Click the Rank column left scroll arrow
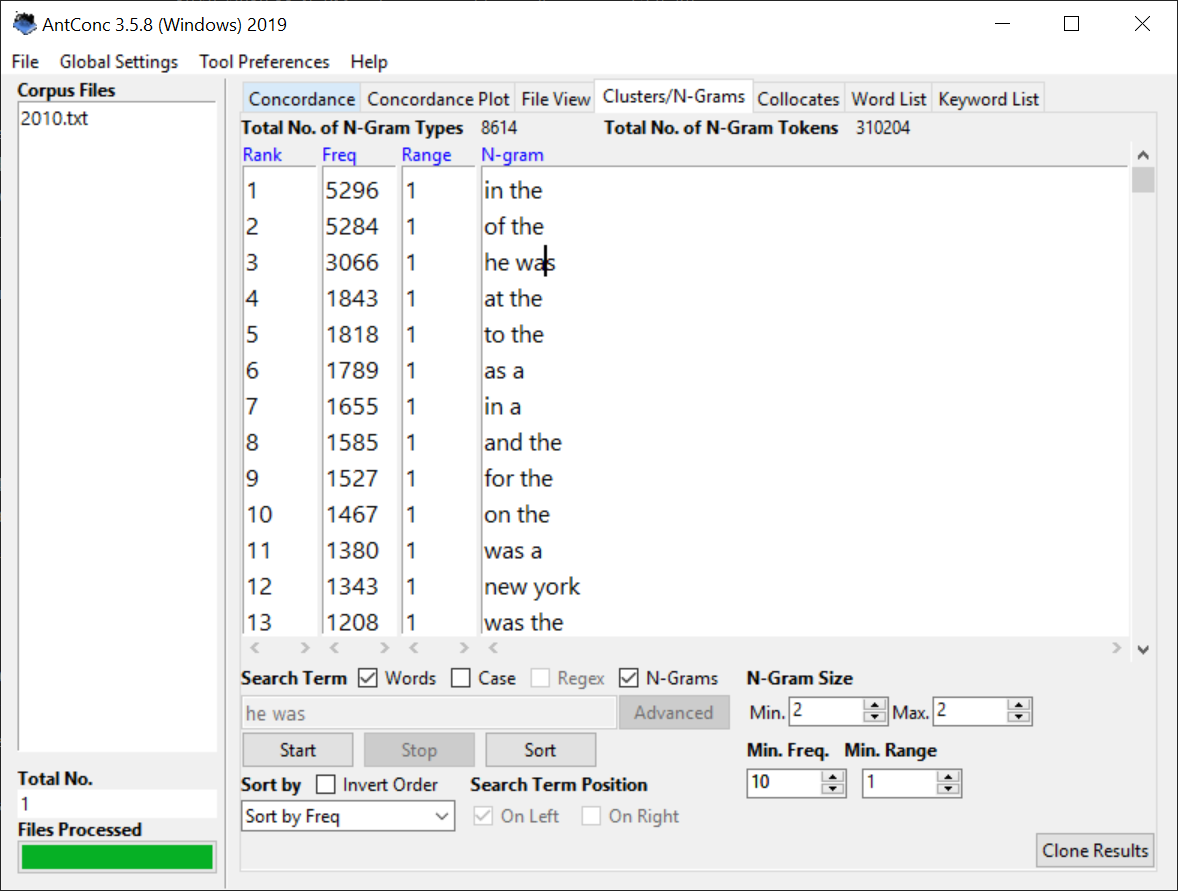The image size is (1178, 891). point(255,648)
